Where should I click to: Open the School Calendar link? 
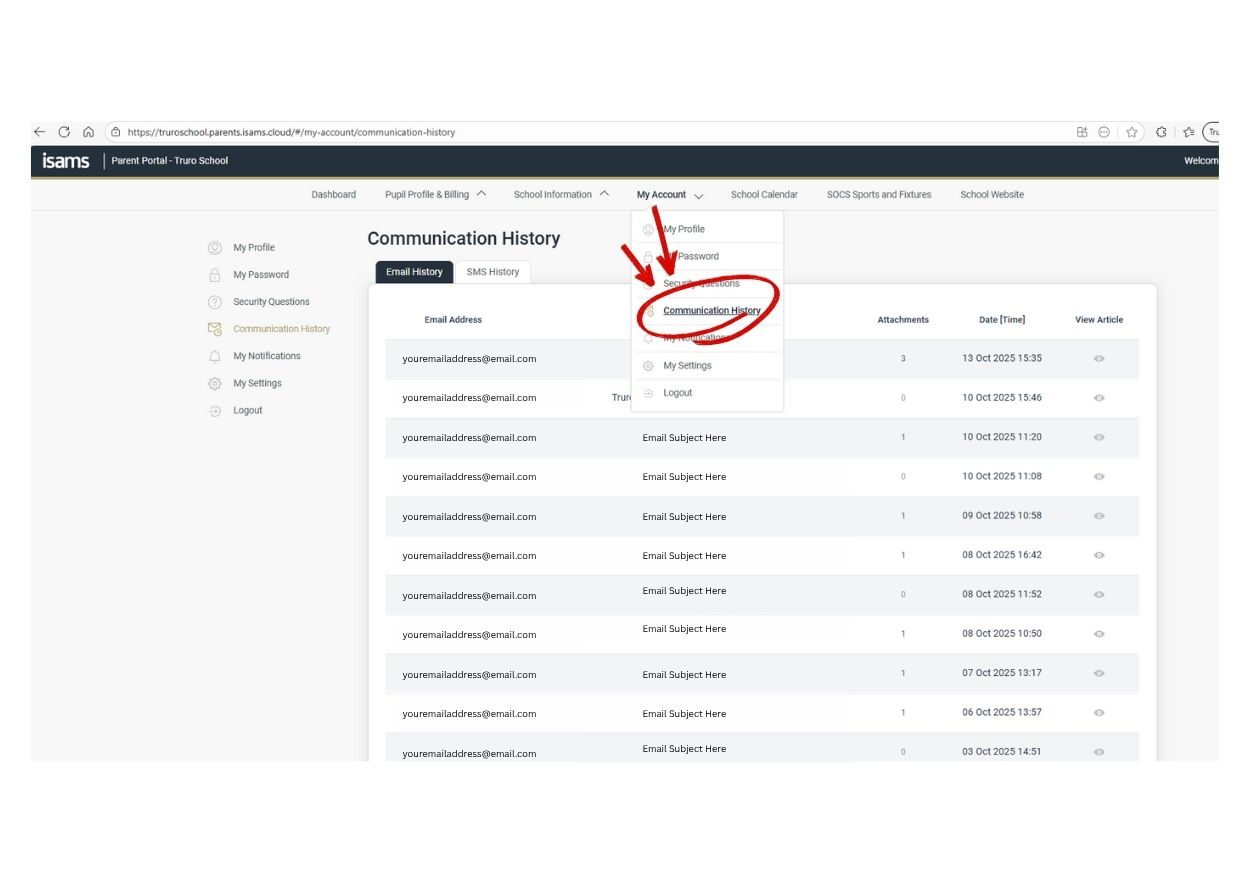click(x=764, y=195)
